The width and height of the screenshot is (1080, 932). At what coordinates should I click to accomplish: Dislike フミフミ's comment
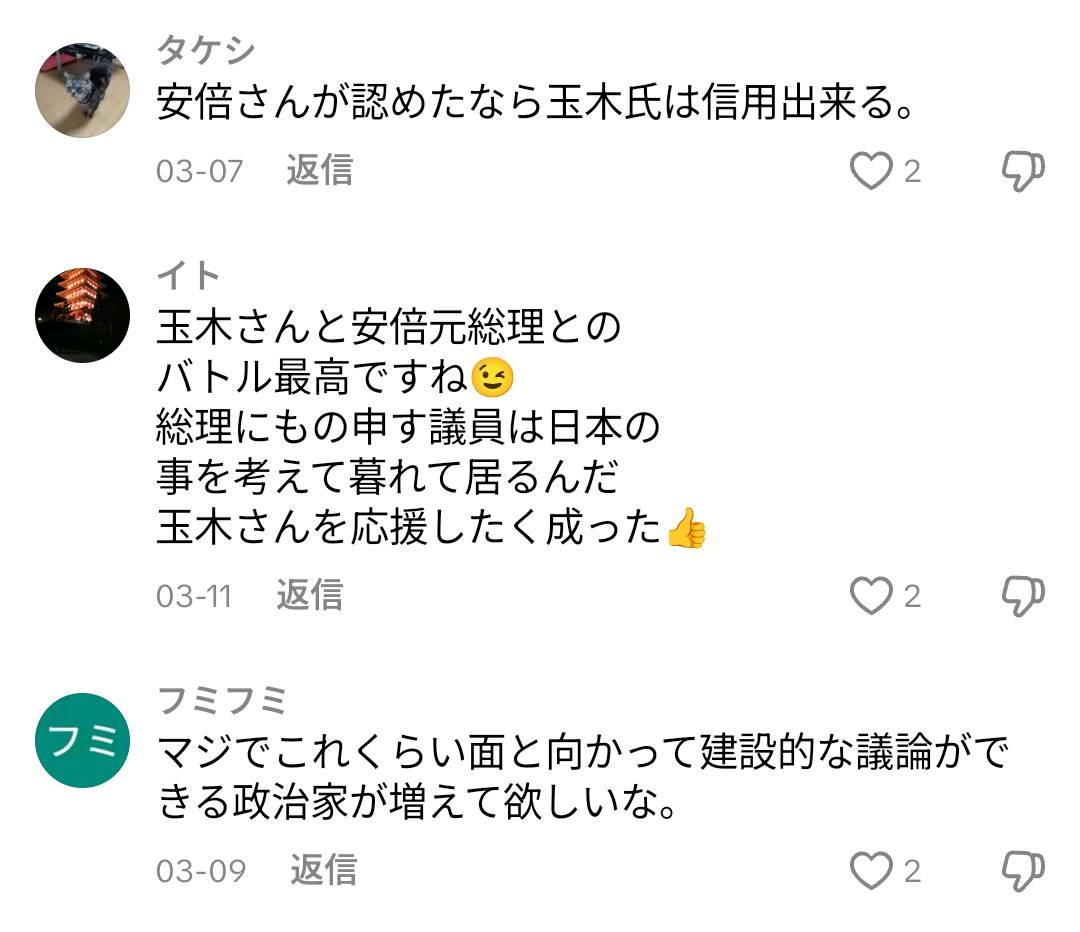(x=1022, y=871)
